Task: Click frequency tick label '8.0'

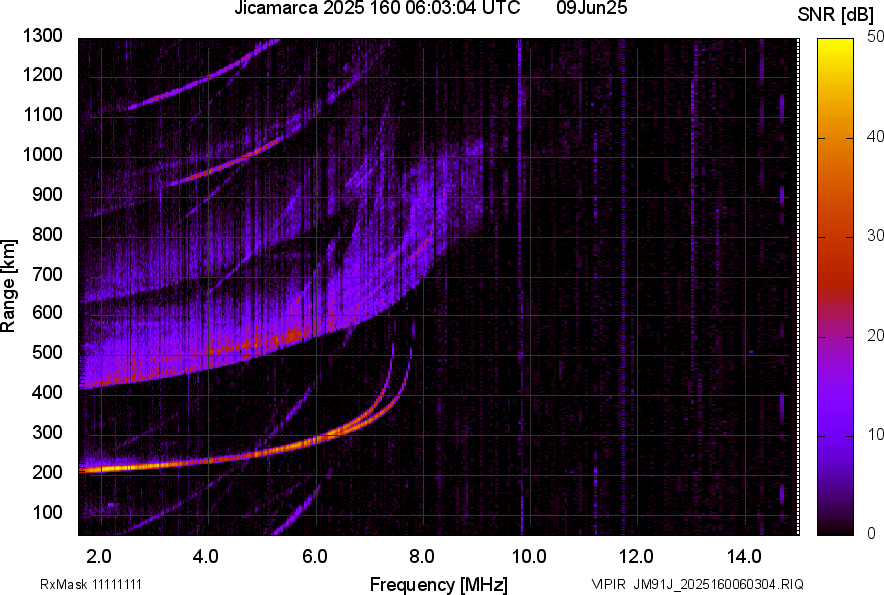Action: click(x=422, y=557)
